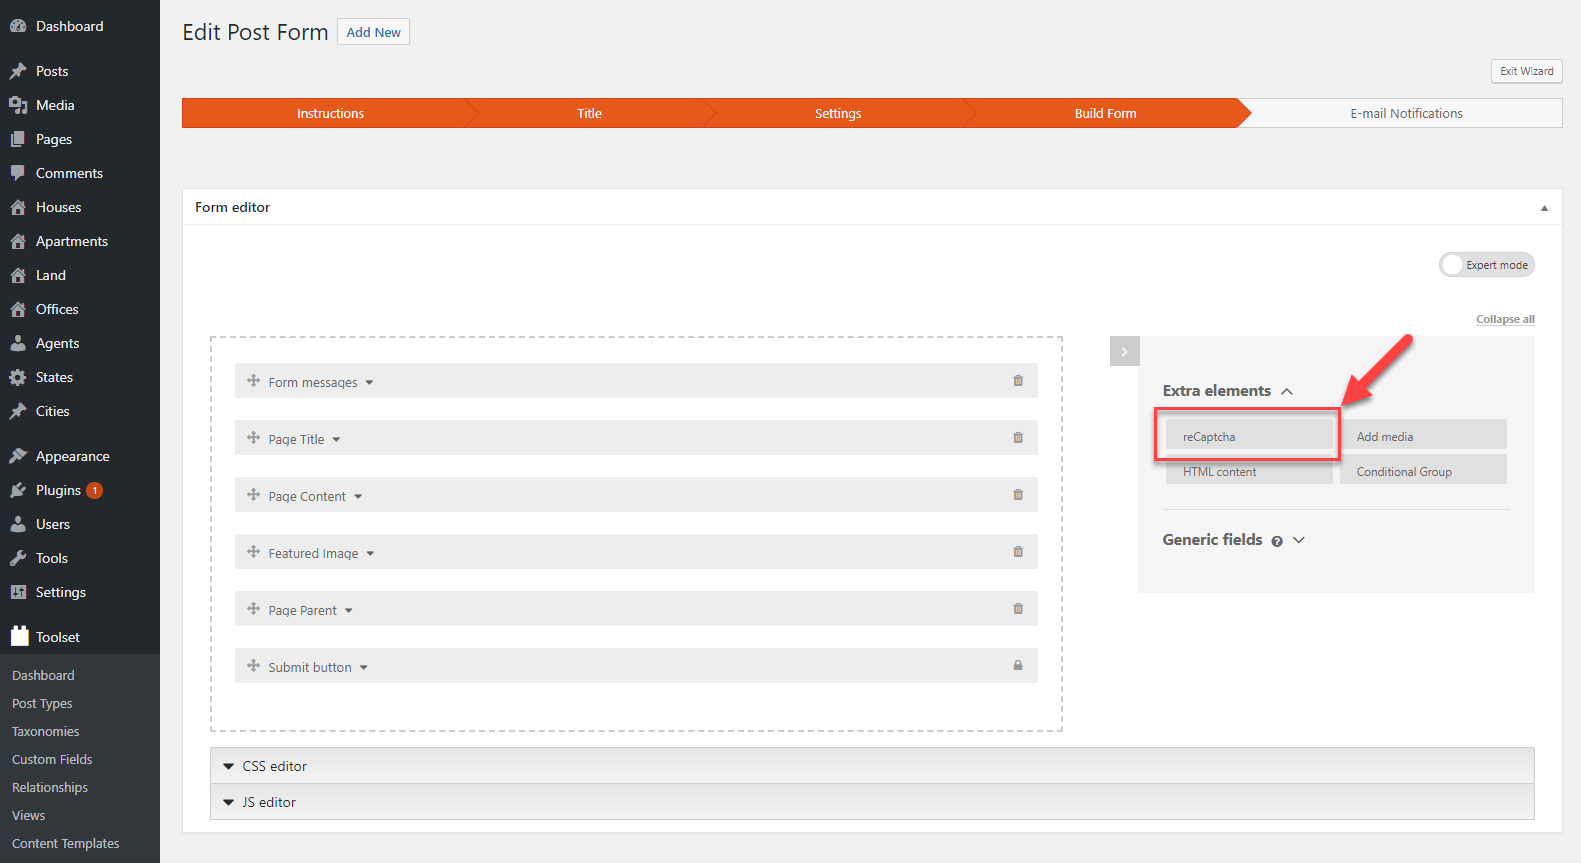Click the lock icon on Submit button row
This screenshot has height=863, width=1581.
tap(1018, 666)
